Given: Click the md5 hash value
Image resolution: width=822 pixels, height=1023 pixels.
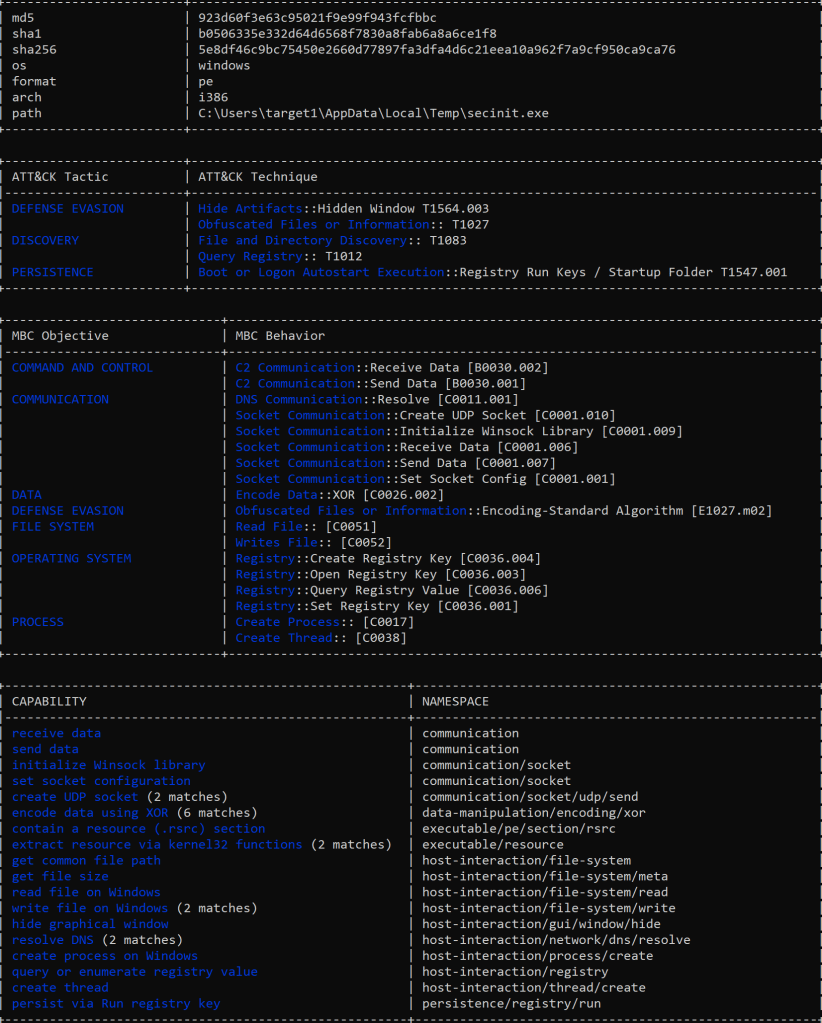Looking at the screenshot, I should coord(317,18).
